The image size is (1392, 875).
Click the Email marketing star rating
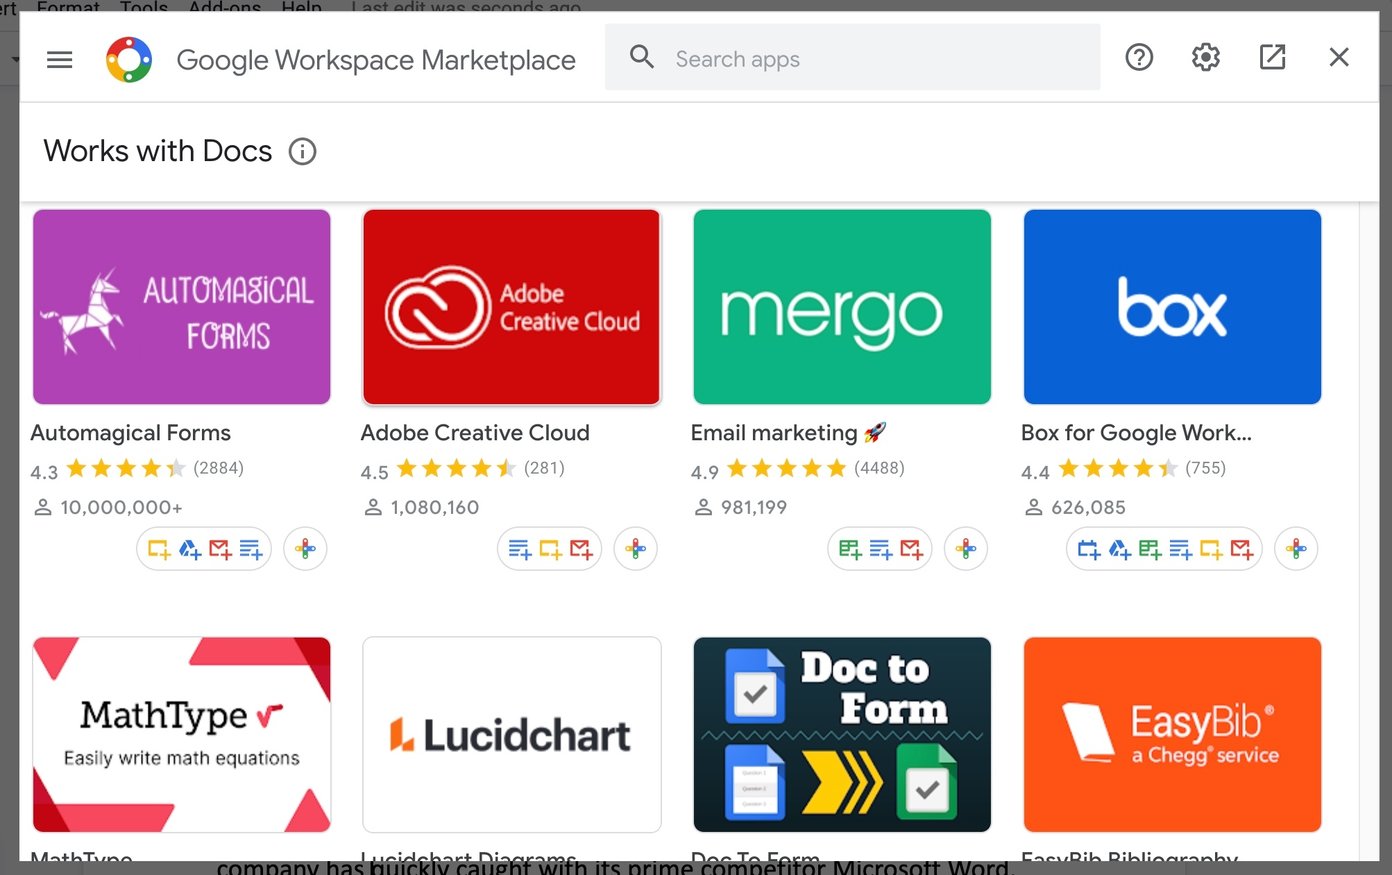click(785, 467)
